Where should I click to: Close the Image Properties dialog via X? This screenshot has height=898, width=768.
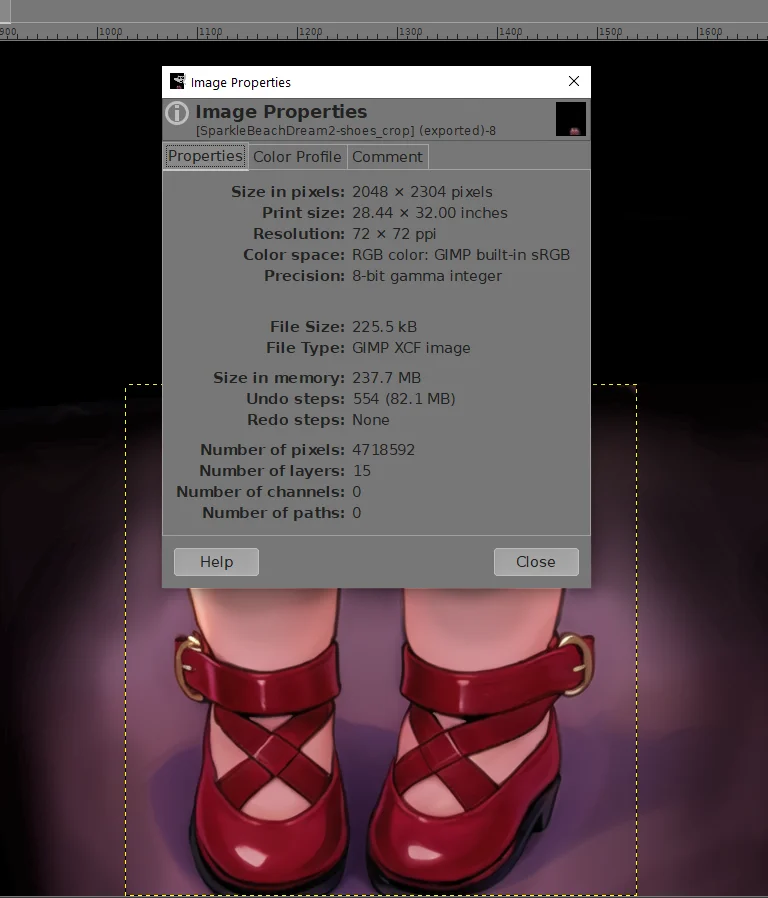(x=574, y=81)
